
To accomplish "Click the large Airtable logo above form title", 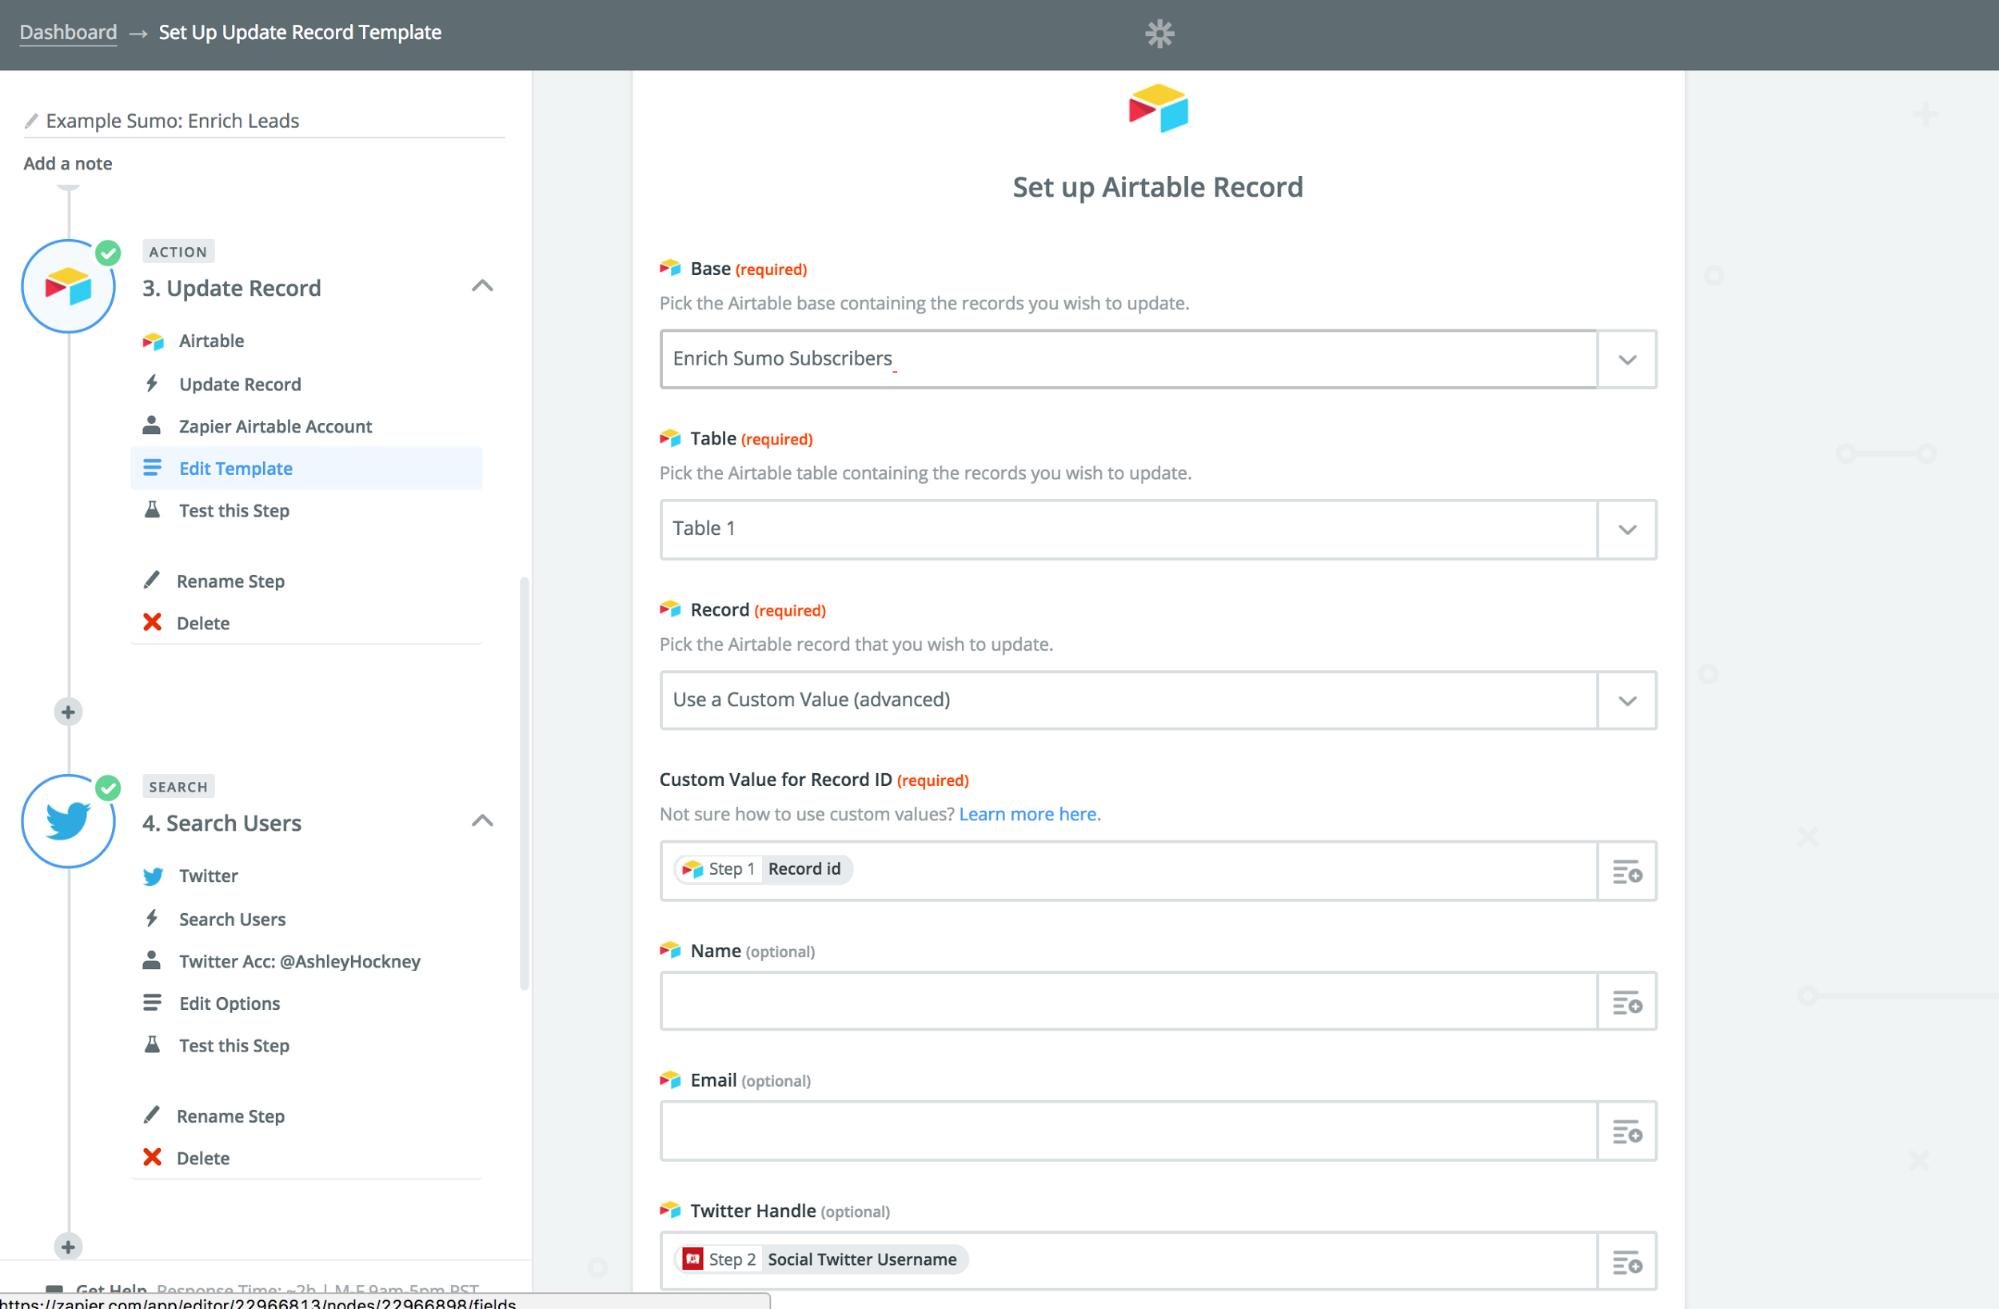I will [1158, 109].
